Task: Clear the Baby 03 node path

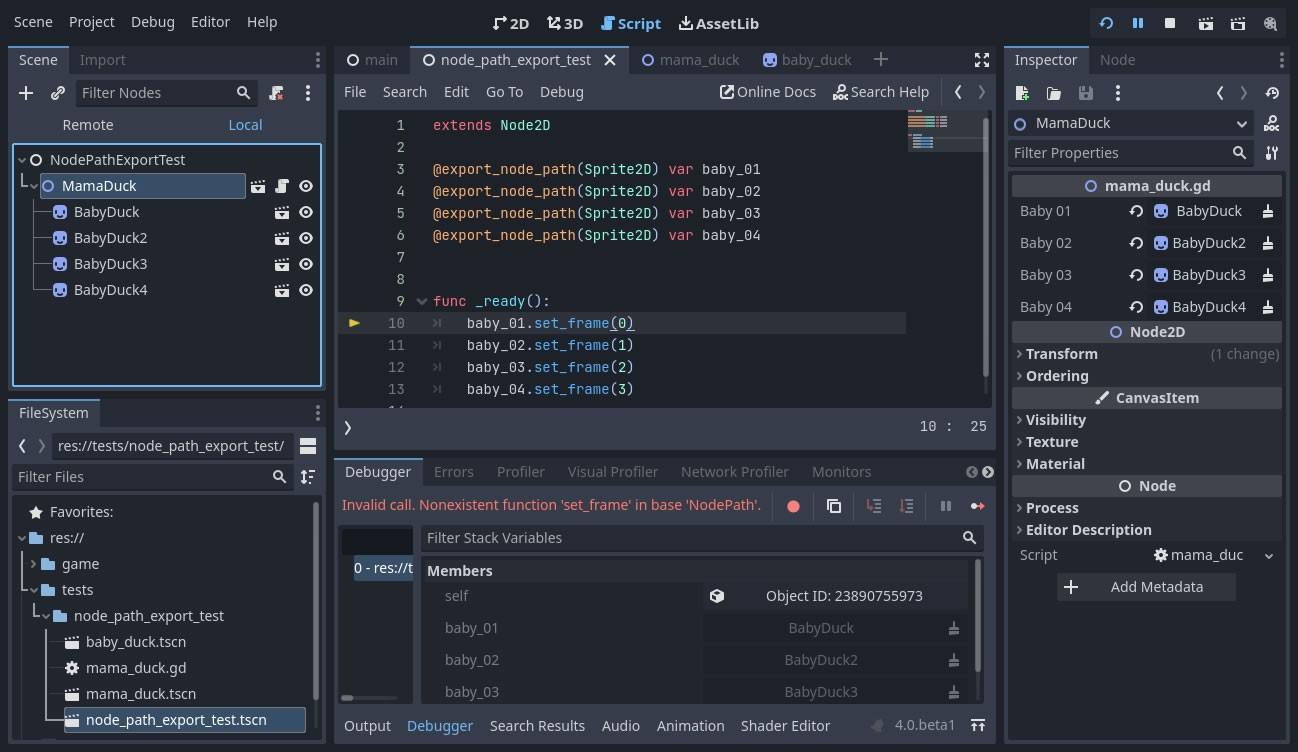Action: [x=1268, y=275]
